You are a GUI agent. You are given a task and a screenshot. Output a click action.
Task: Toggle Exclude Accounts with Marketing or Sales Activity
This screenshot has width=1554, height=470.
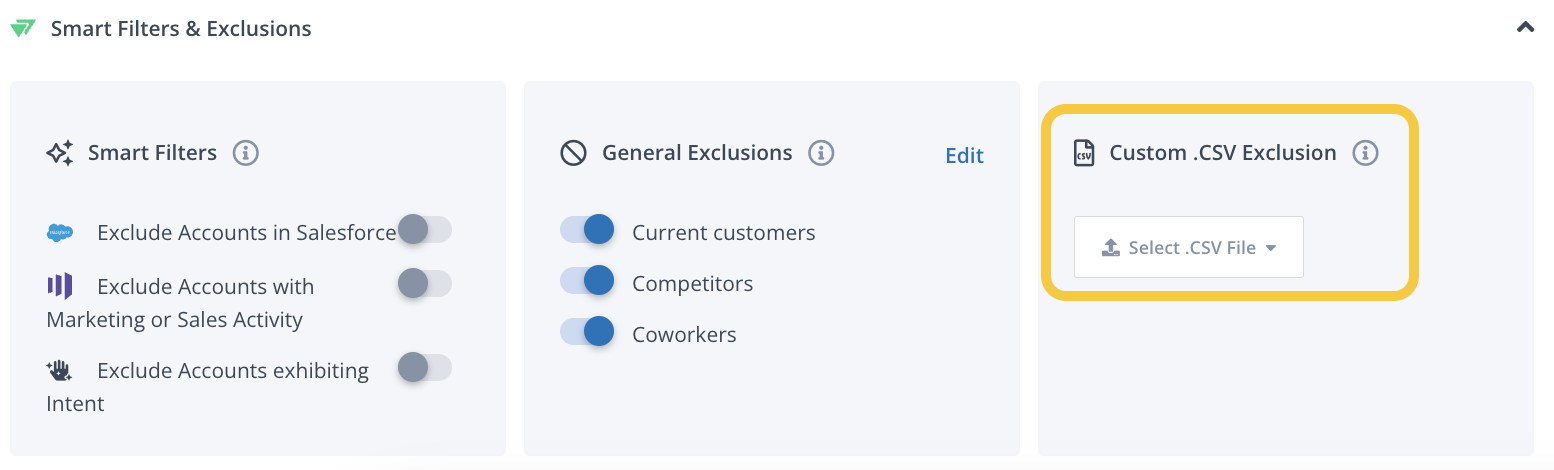tap(424, 284)
